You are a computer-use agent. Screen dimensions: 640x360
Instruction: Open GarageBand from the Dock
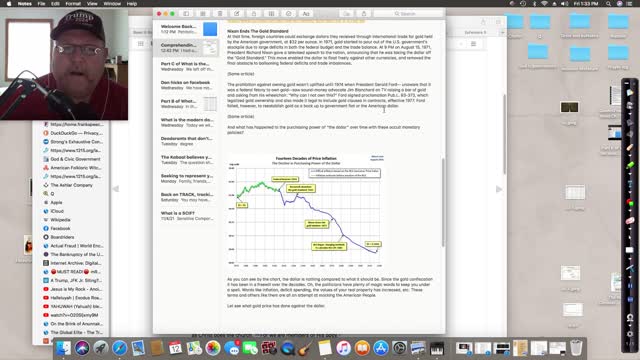pyautogui.click(x=306, y=348)
